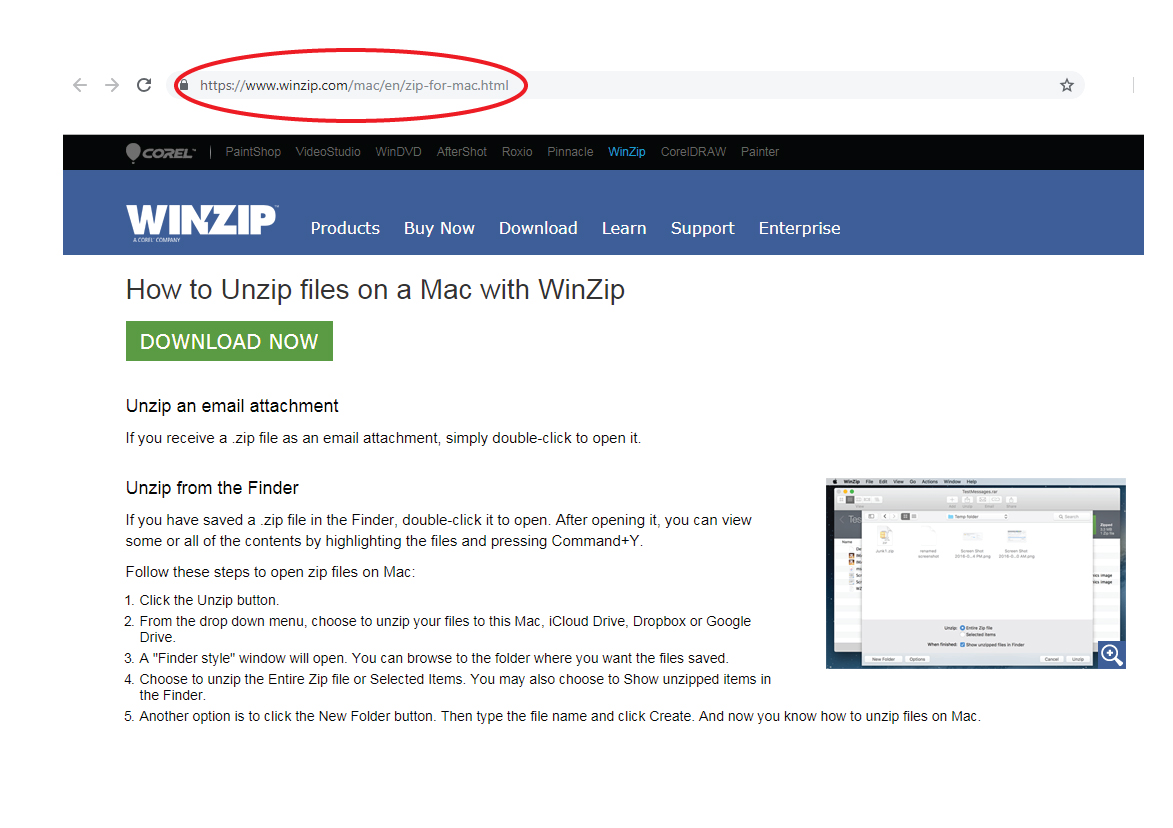Open the Support menu item
The width and height of the screenshot is (1173, 828).
(x=702, y=228)
